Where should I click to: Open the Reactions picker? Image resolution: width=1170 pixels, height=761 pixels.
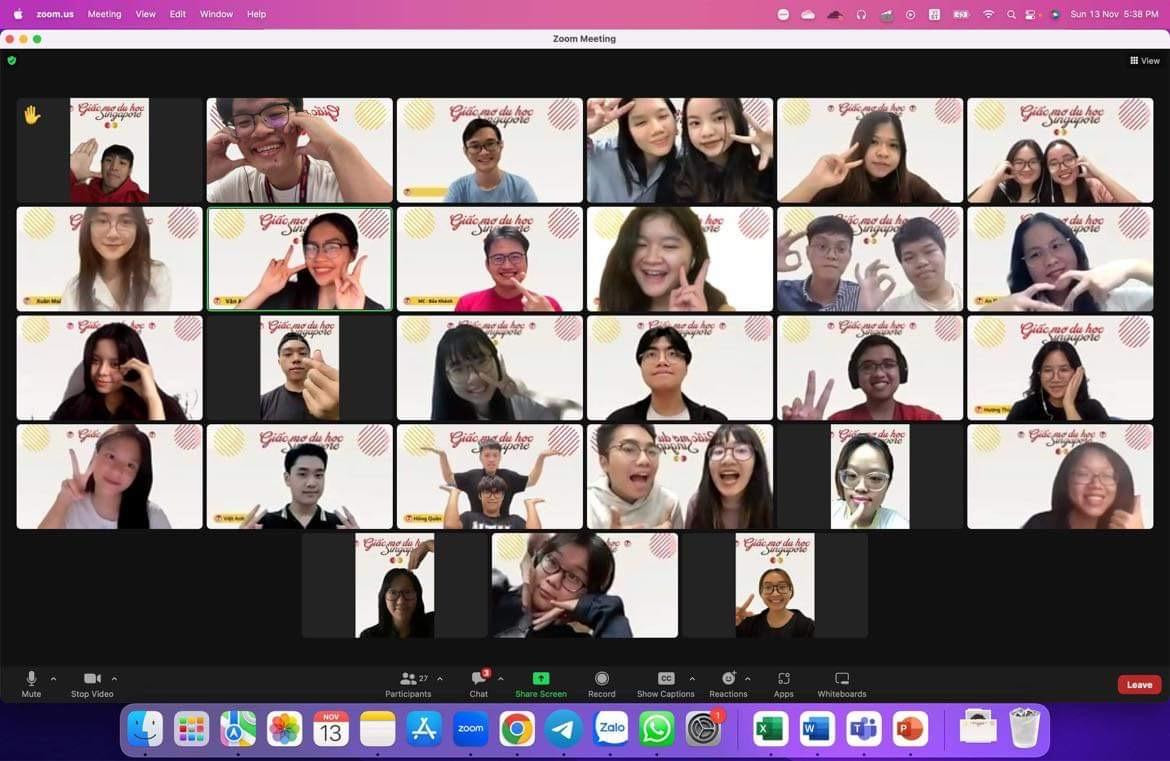pos(728,684)
